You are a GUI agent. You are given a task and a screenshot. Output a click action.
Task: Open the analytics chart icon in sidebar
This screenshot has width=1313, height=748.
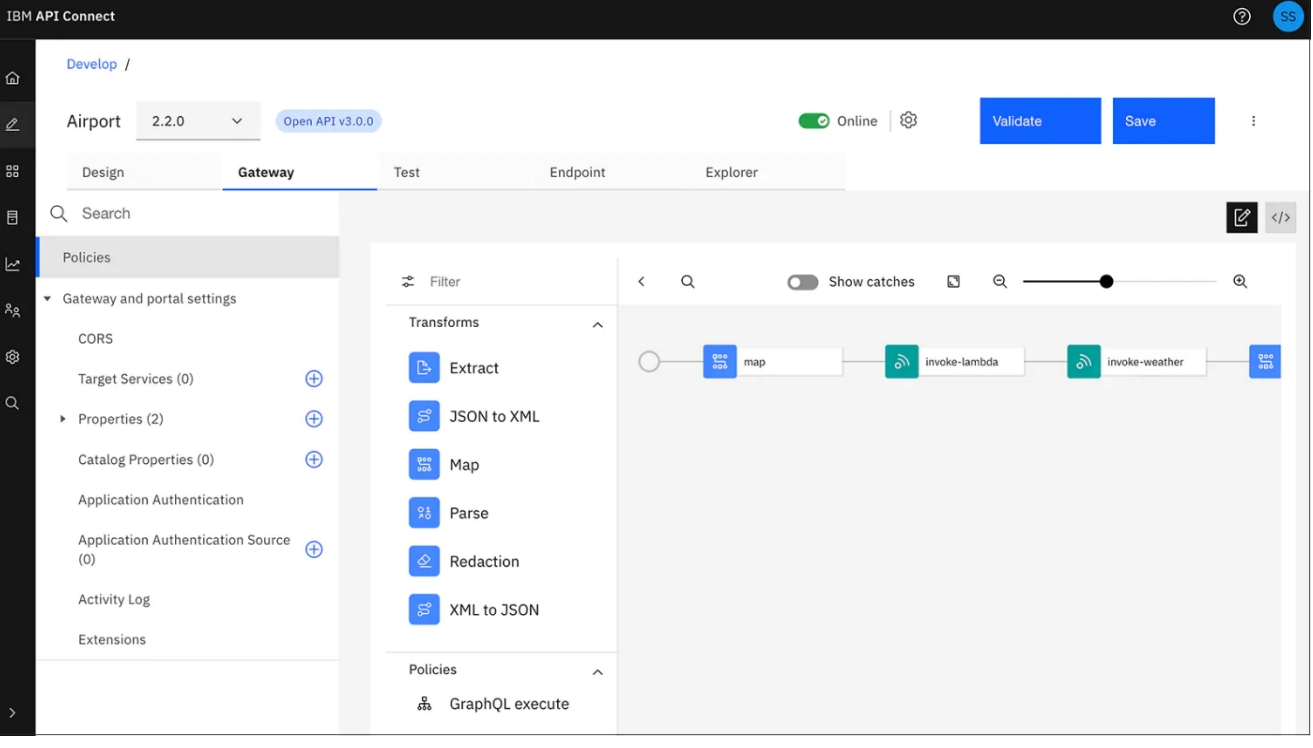point(13,265)
